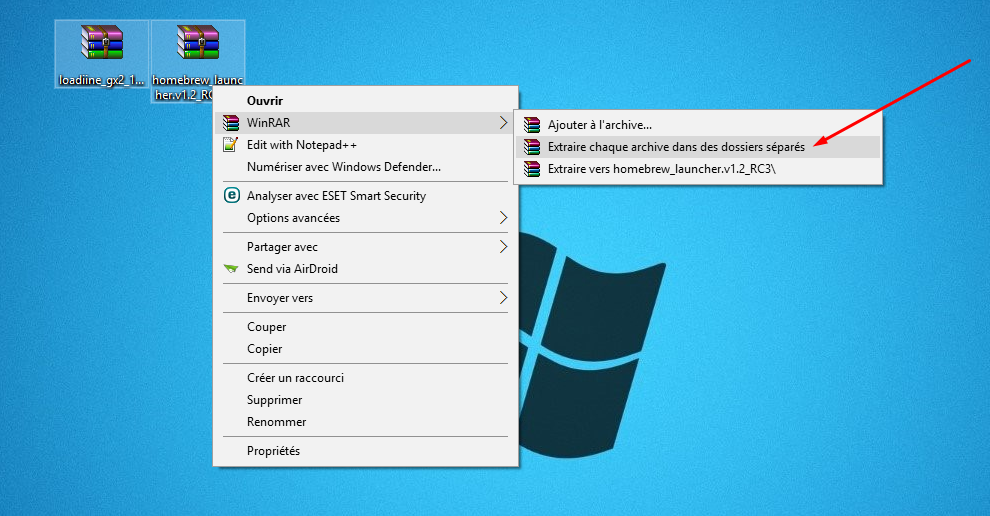Viewport: 990px width, 516px height.
Task: Select Send via AirDroid
Action: [x=365, y=268]
